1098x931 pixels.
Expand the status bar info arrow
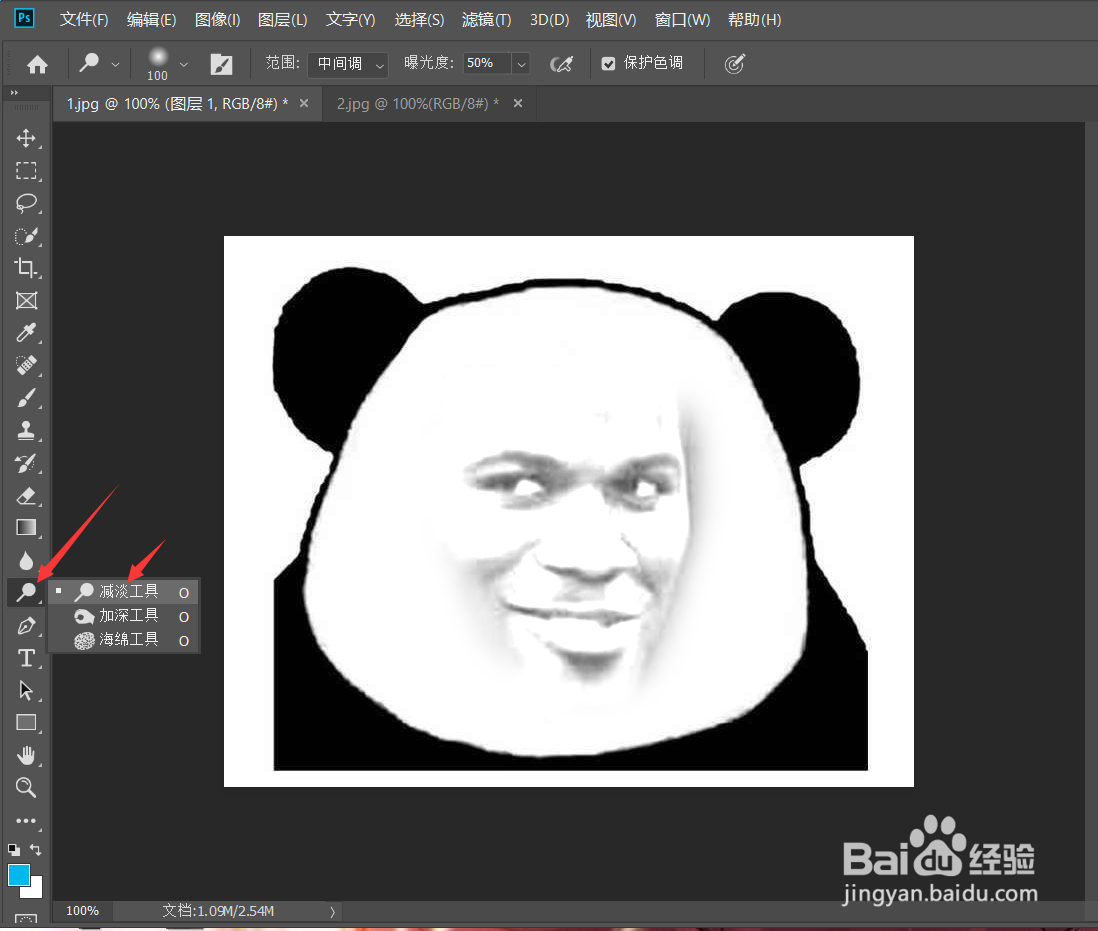click(333, 911)
